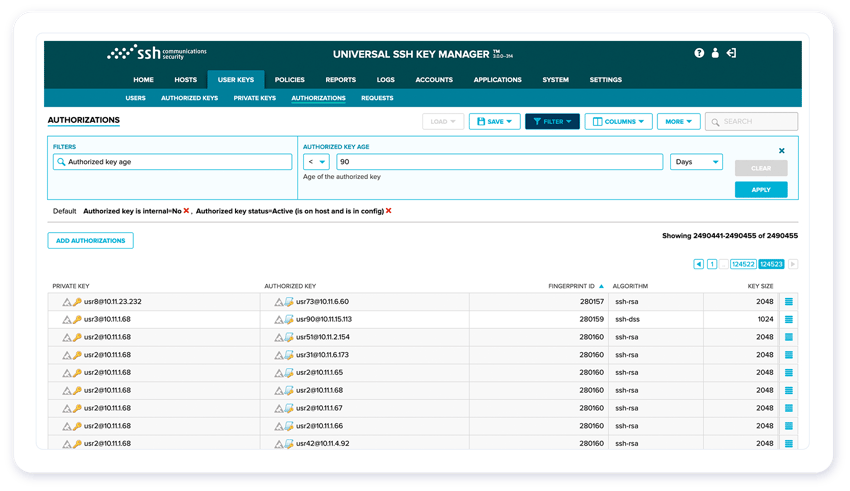This screenshot has height=491, width=850.
Task: Expand the Columns dropdown
Action: (618, 122)
